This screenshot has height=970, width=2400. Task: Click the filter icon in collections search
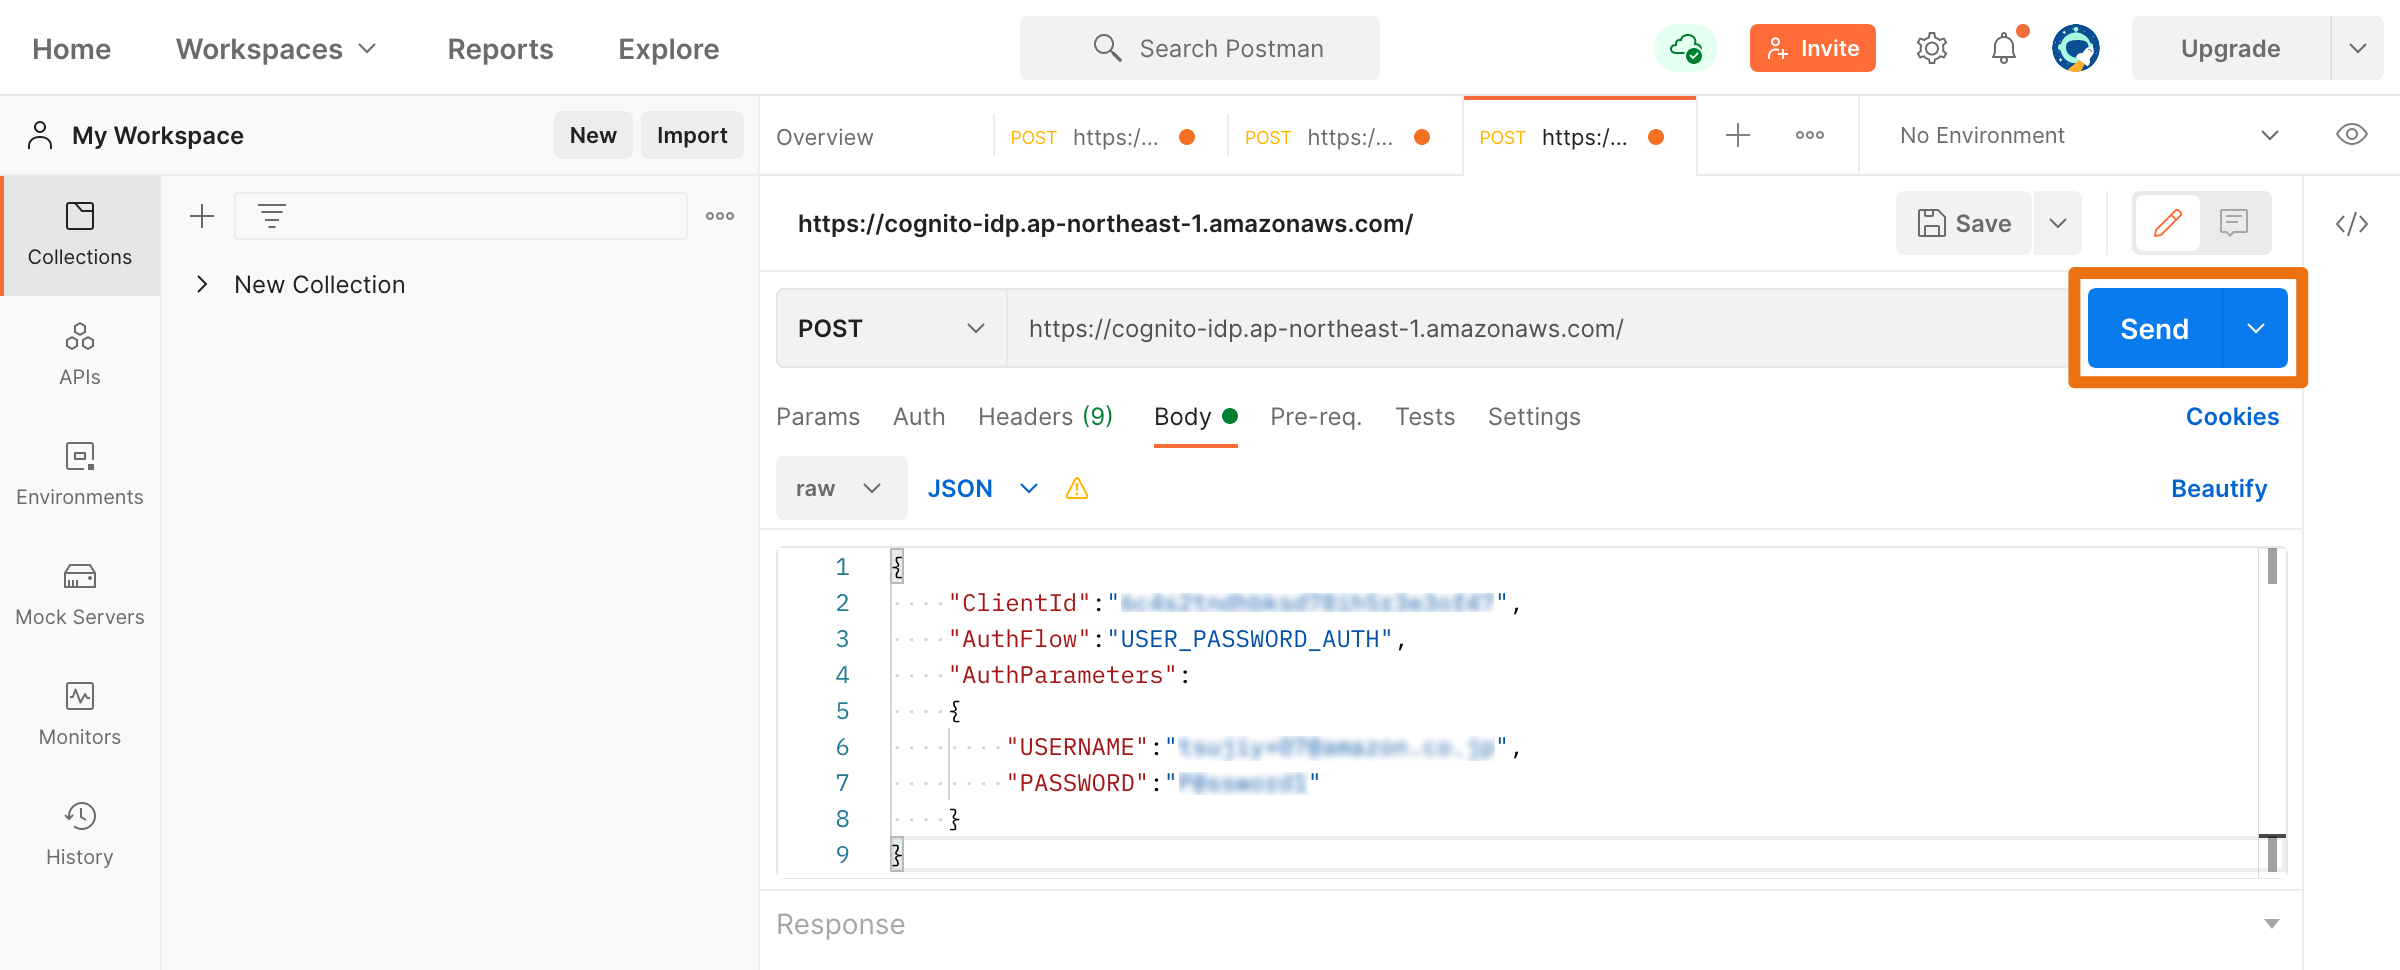(x=272, y=216)
